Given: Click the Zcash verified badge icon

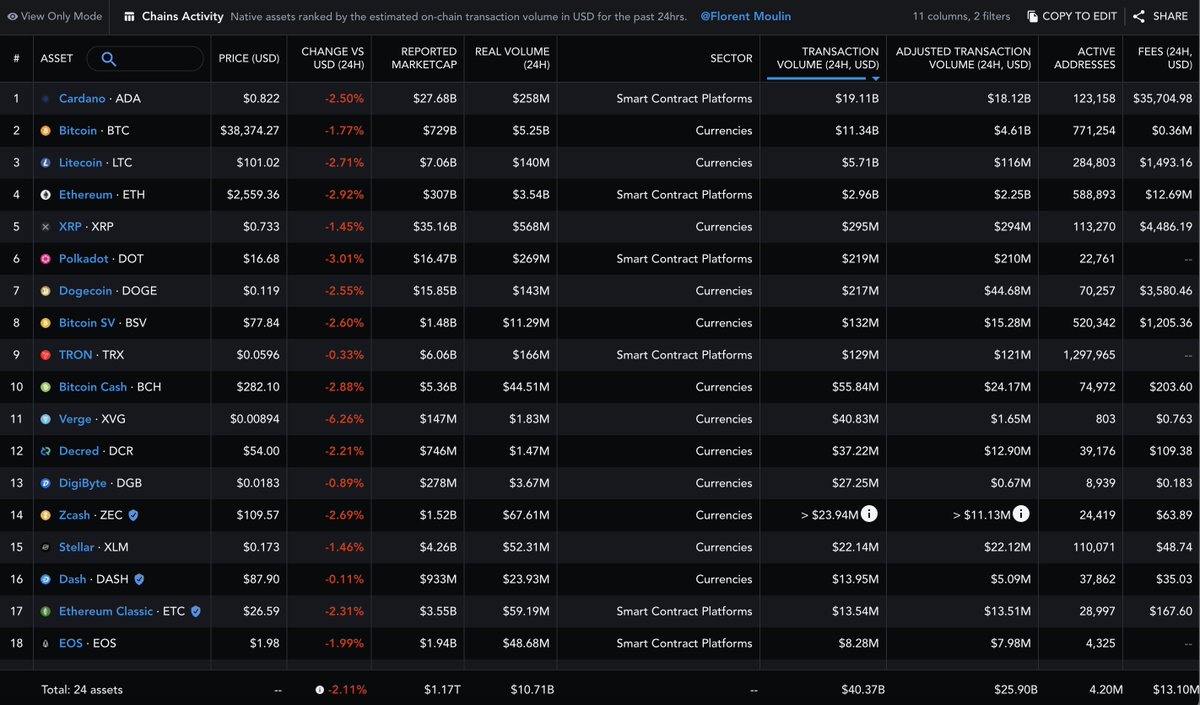Looking at the screenshot, I should (x=133, y=515).
